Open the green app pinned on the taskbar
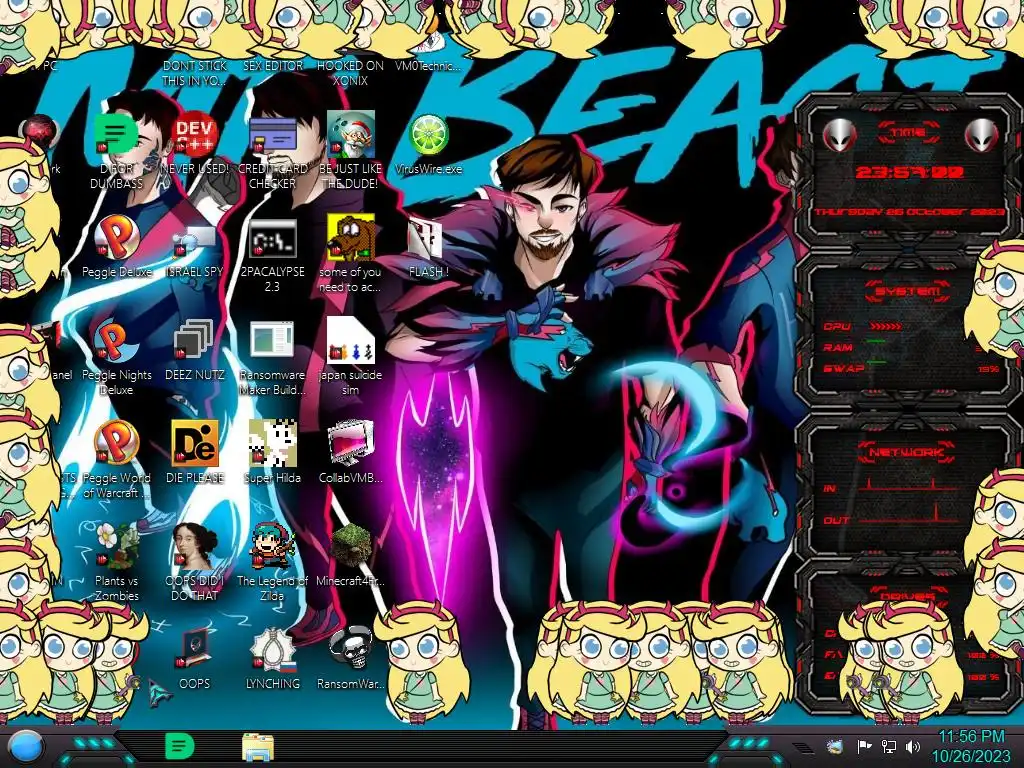Viewport: 1024px width, 768px height. 179,746
